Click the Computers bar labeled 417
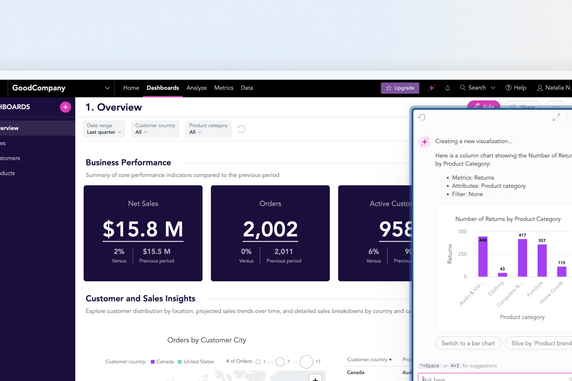Image resolution: width=572 pixels, height=381 pixels. click(x=522, y=258)
